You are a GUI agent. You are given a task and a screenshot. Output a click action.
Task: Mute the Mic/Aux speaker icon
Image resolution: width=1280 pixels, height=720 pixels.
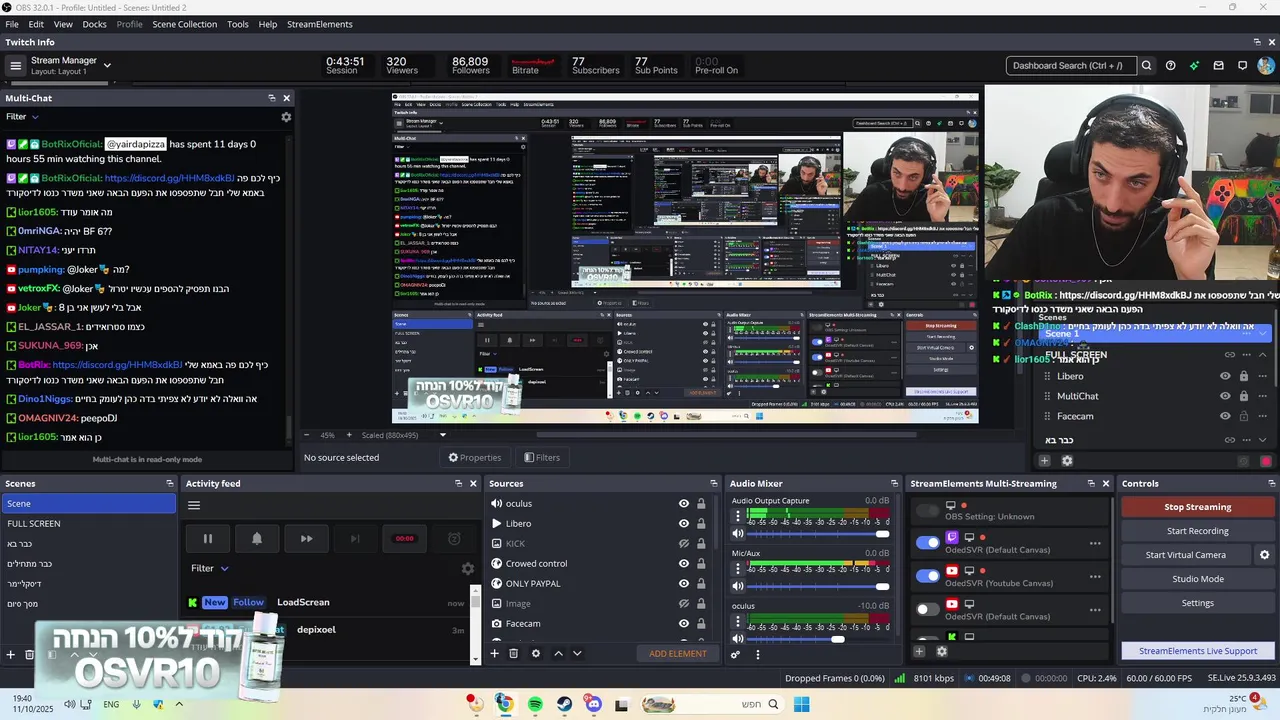738,586
